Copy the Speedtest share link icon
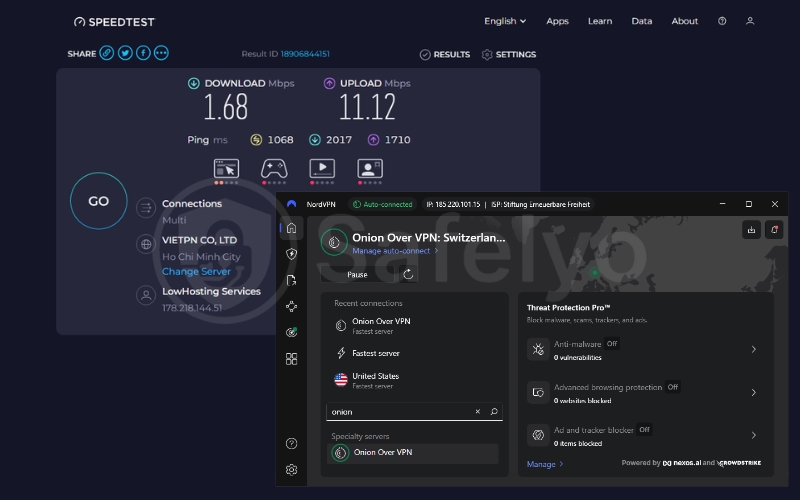 tap(107, 53)
